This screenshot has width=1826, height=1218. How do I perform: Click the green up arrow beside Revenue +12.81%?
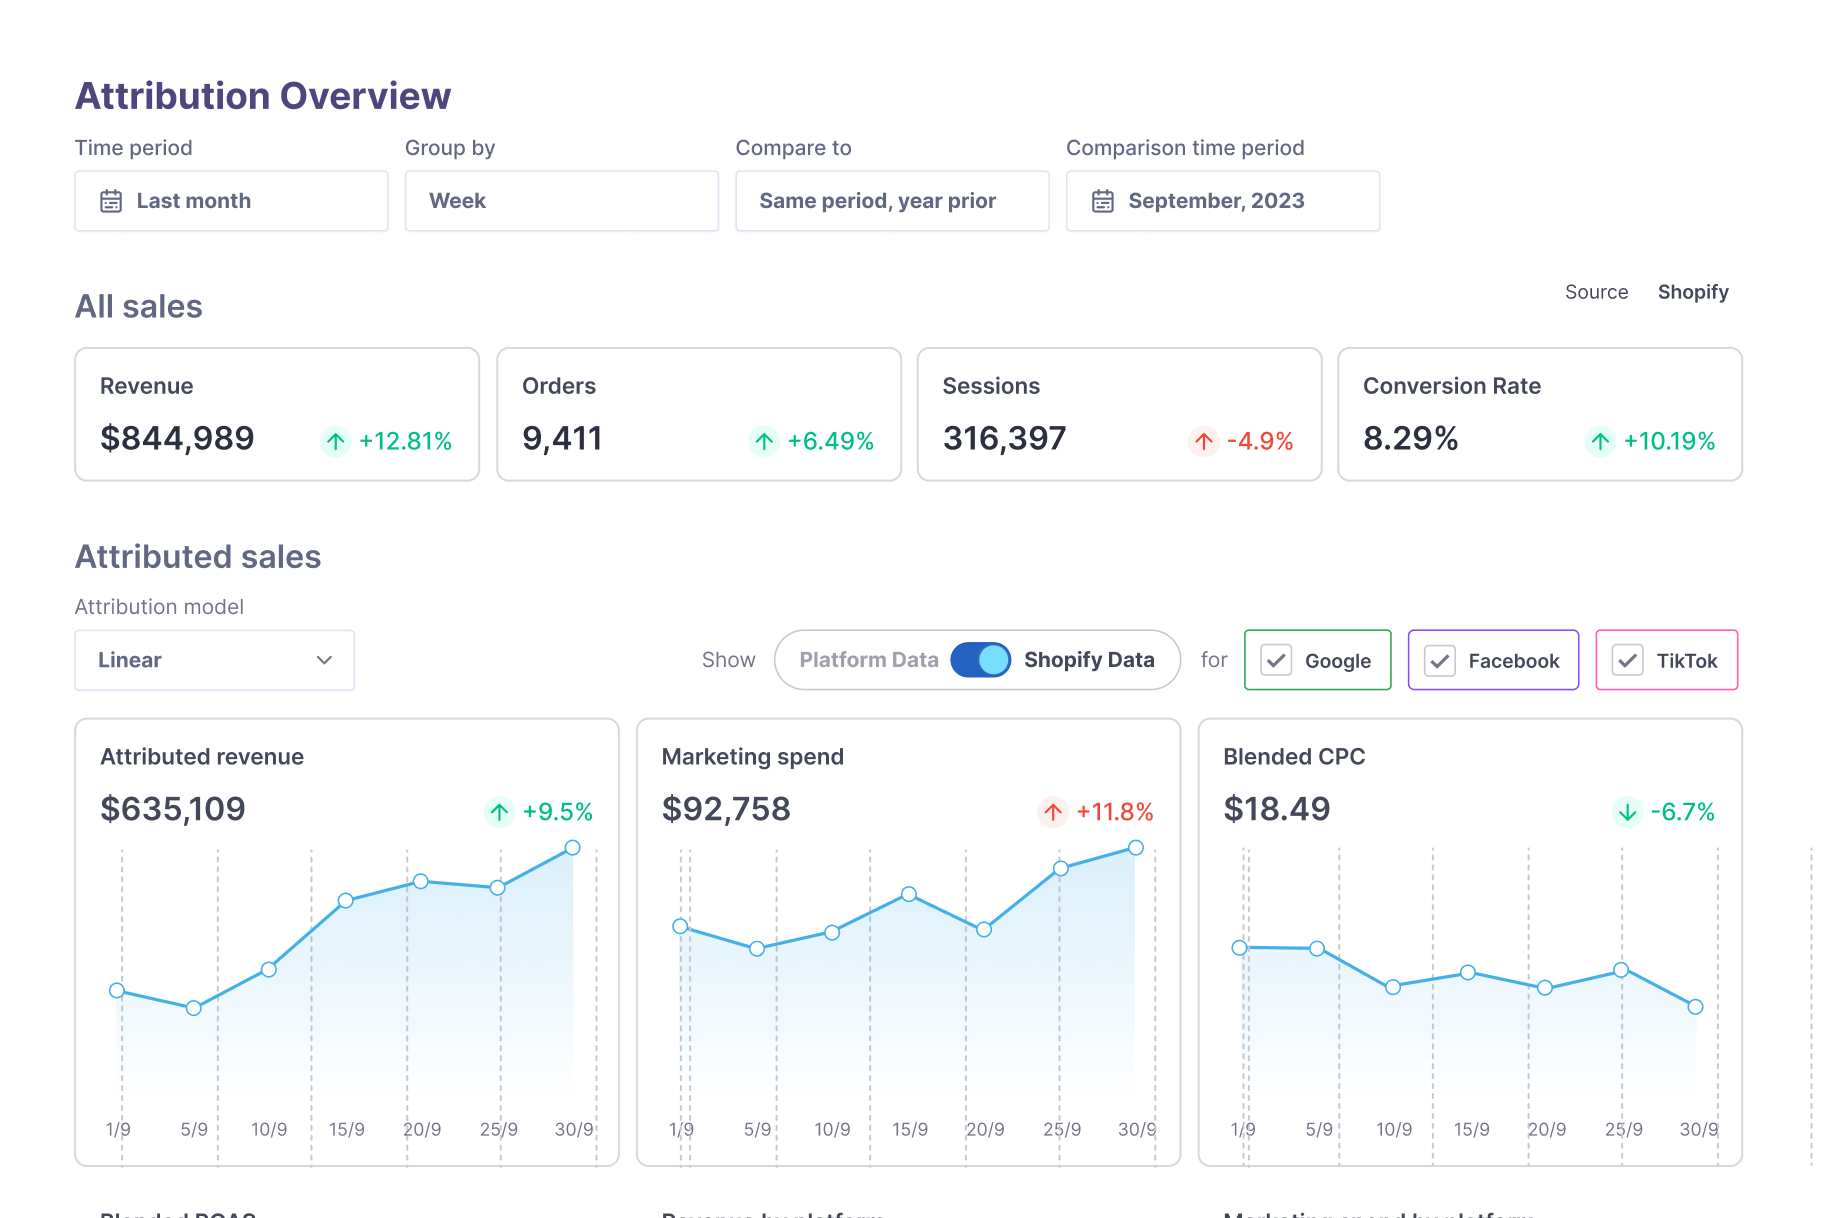tap(336, 441)
